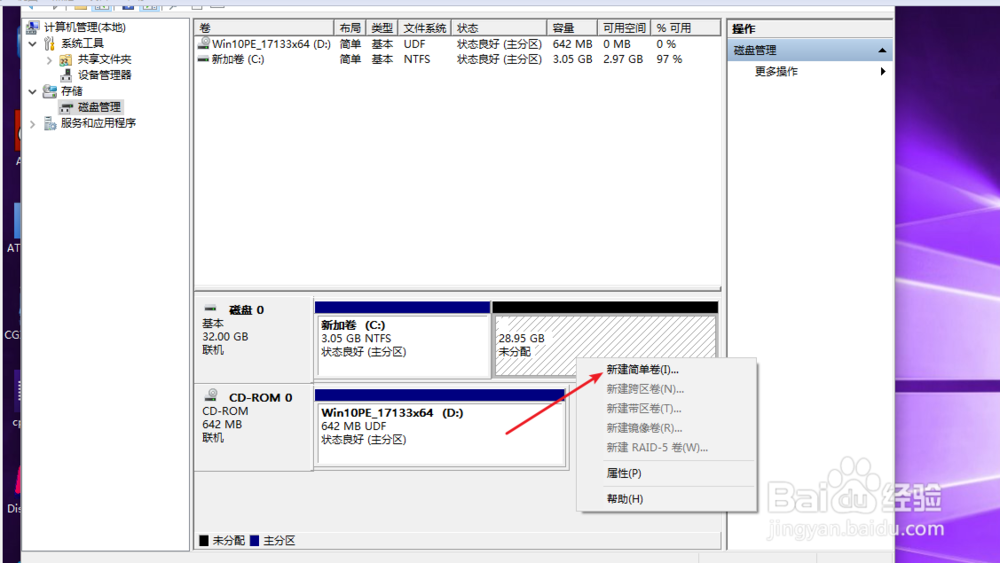Image resolution: width=1000 pixels, height=563 pixels.
Task: Click the NTFS file system cell
Action: click(417, 59)
